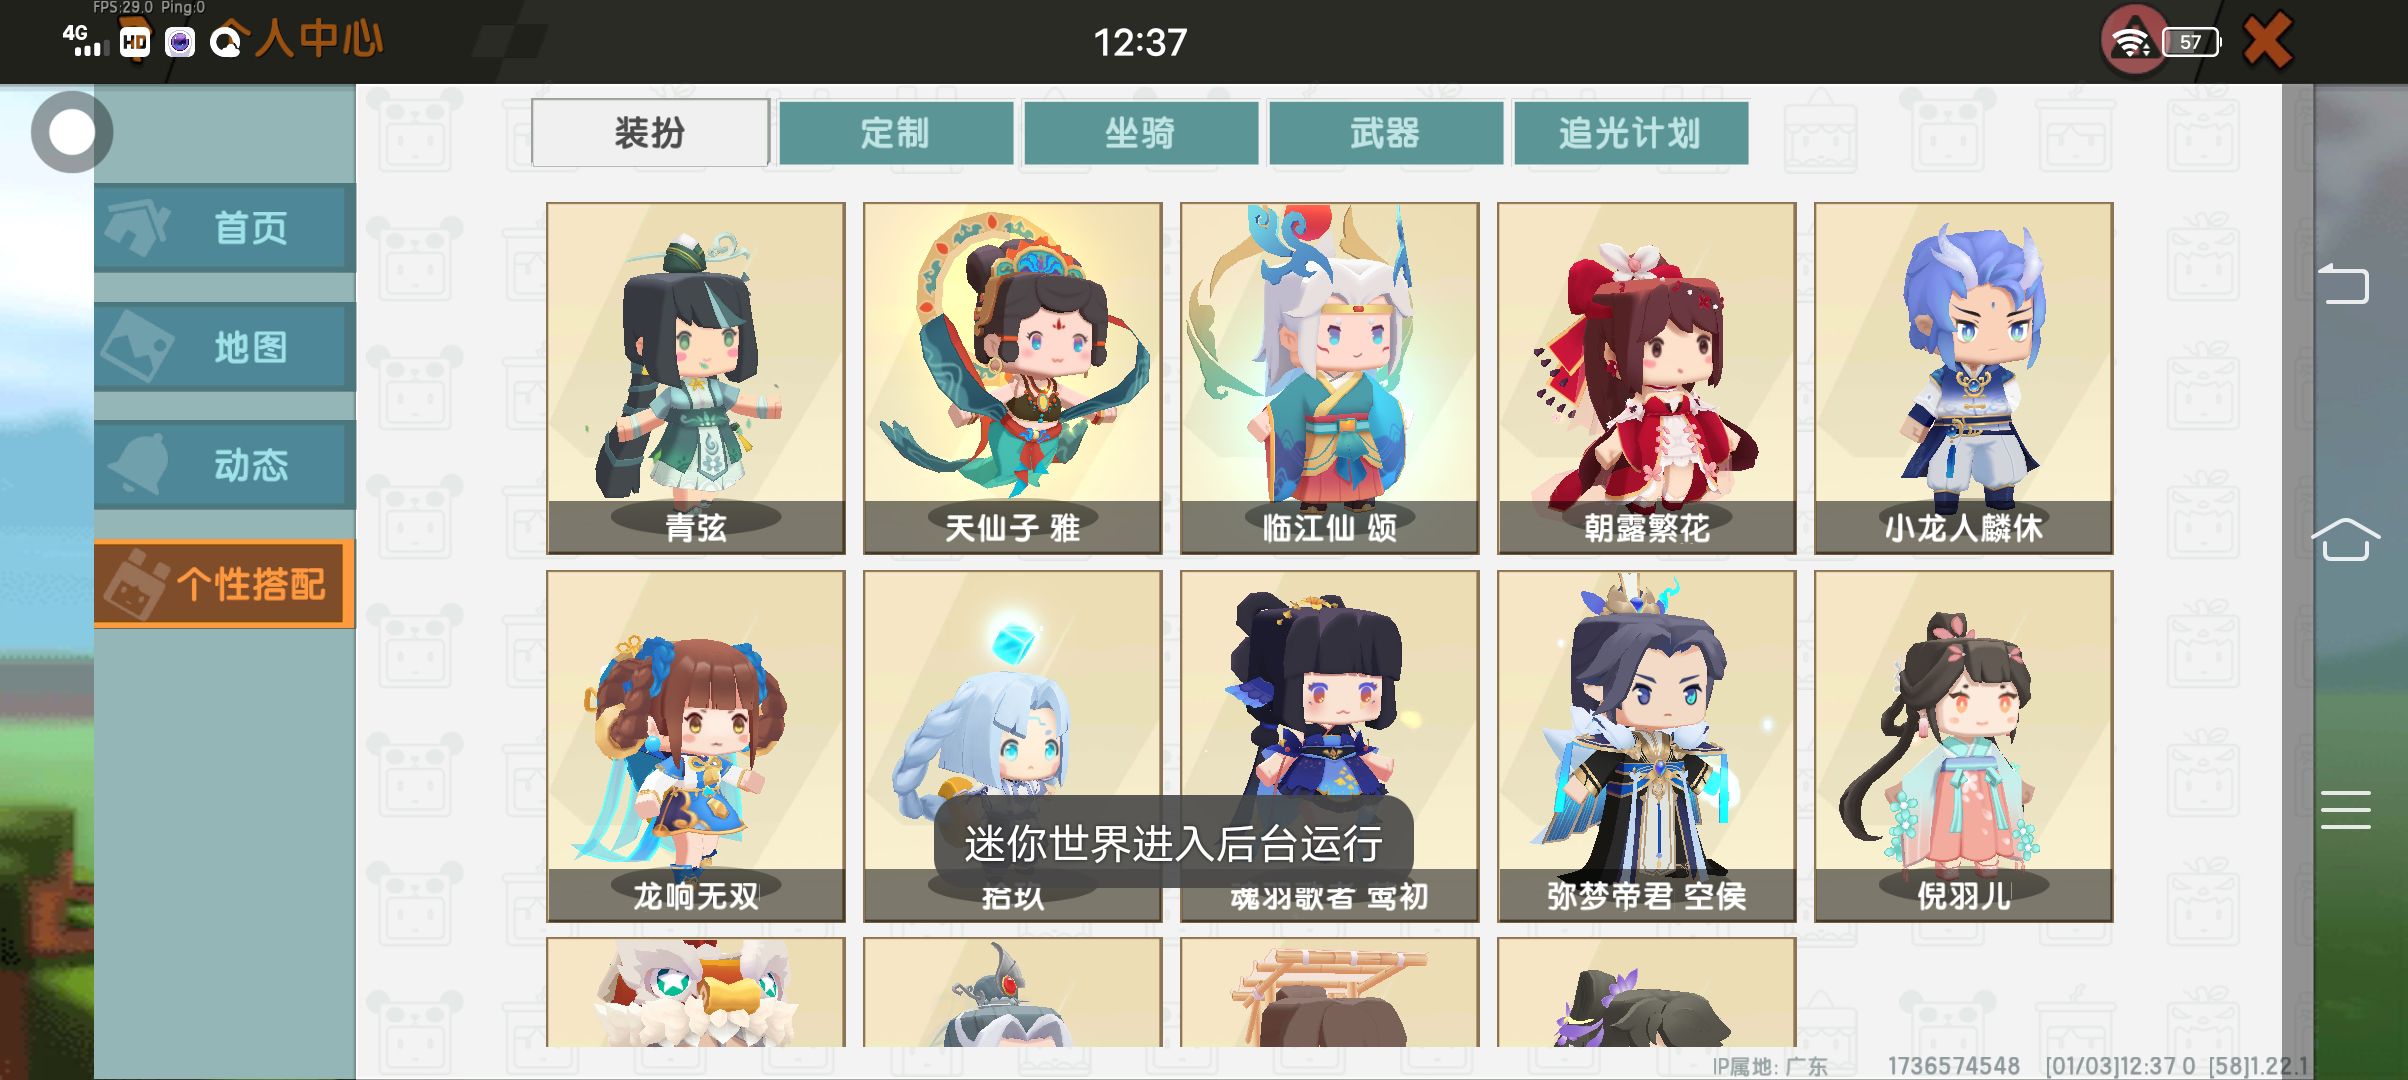This screenshot has width=2408, height=1080.
Task: Pick the 朝露繁花 skin thumbnail
Action: pyautogui.click(x=1647, y=378)
